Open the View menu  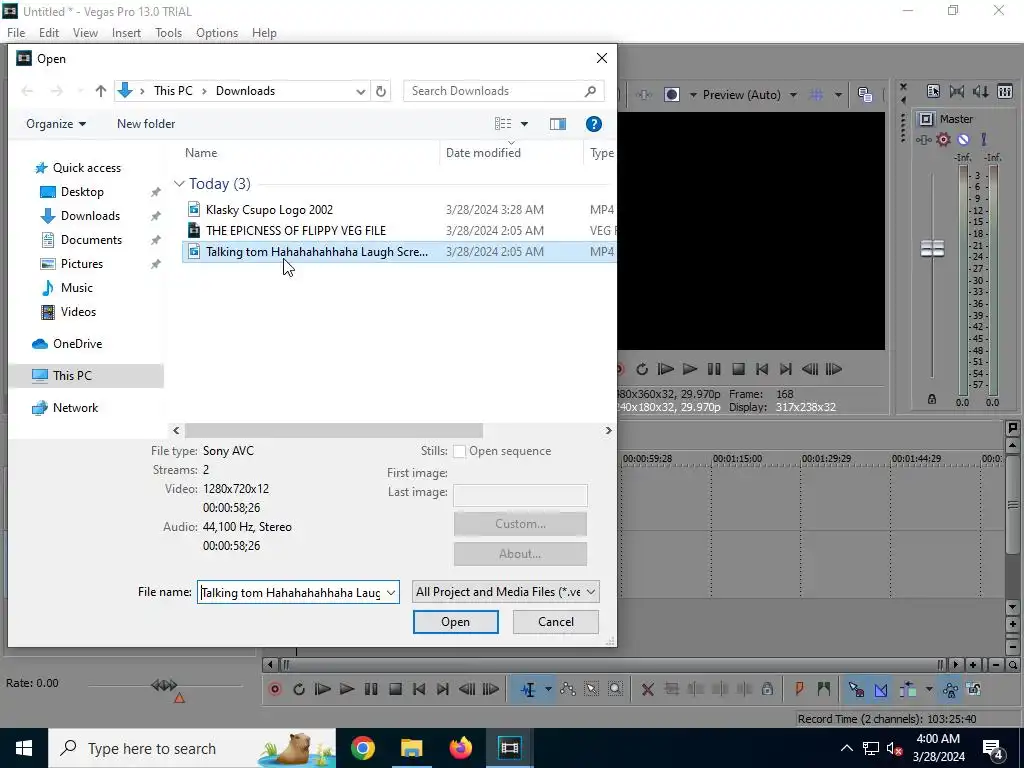[85, 33]
